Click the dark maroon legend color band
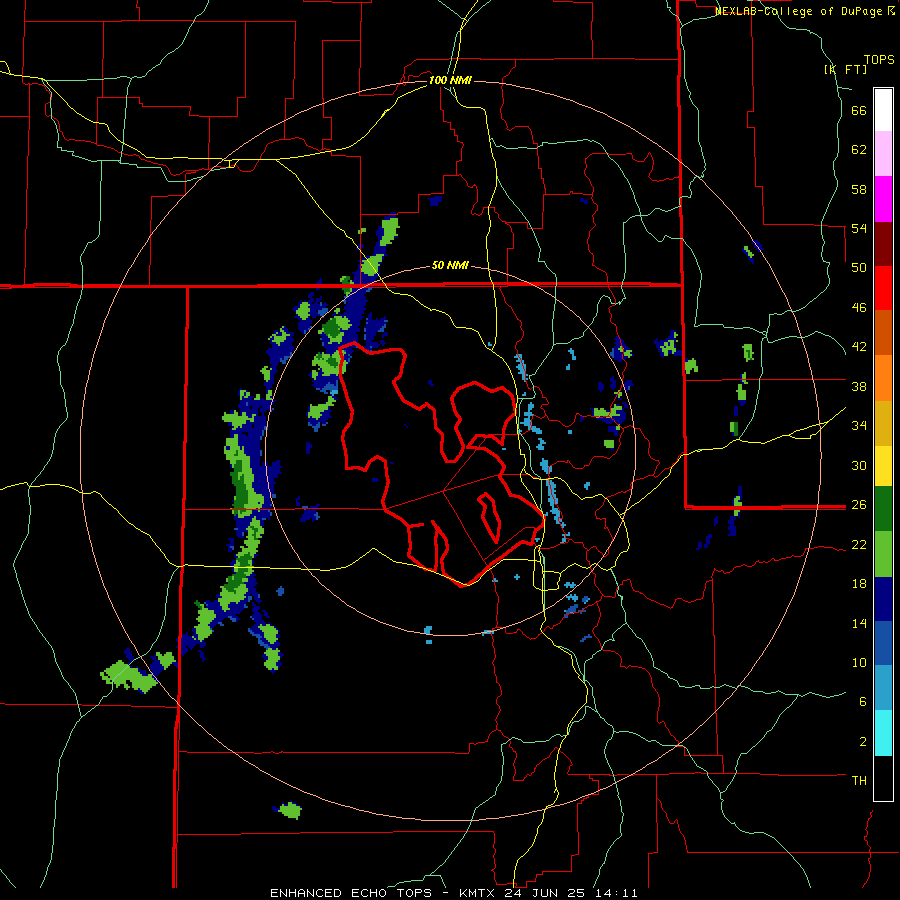This screenshot has width=900, height=900. 883,244
